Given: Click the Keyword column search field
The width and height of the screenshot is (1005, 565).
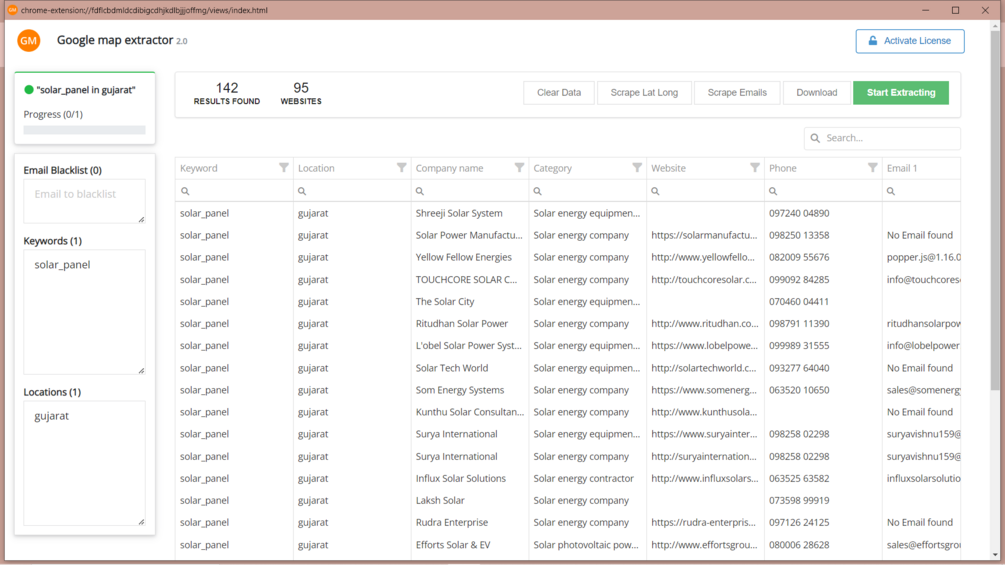Looking at the screenshot, I should pos(234,191).
